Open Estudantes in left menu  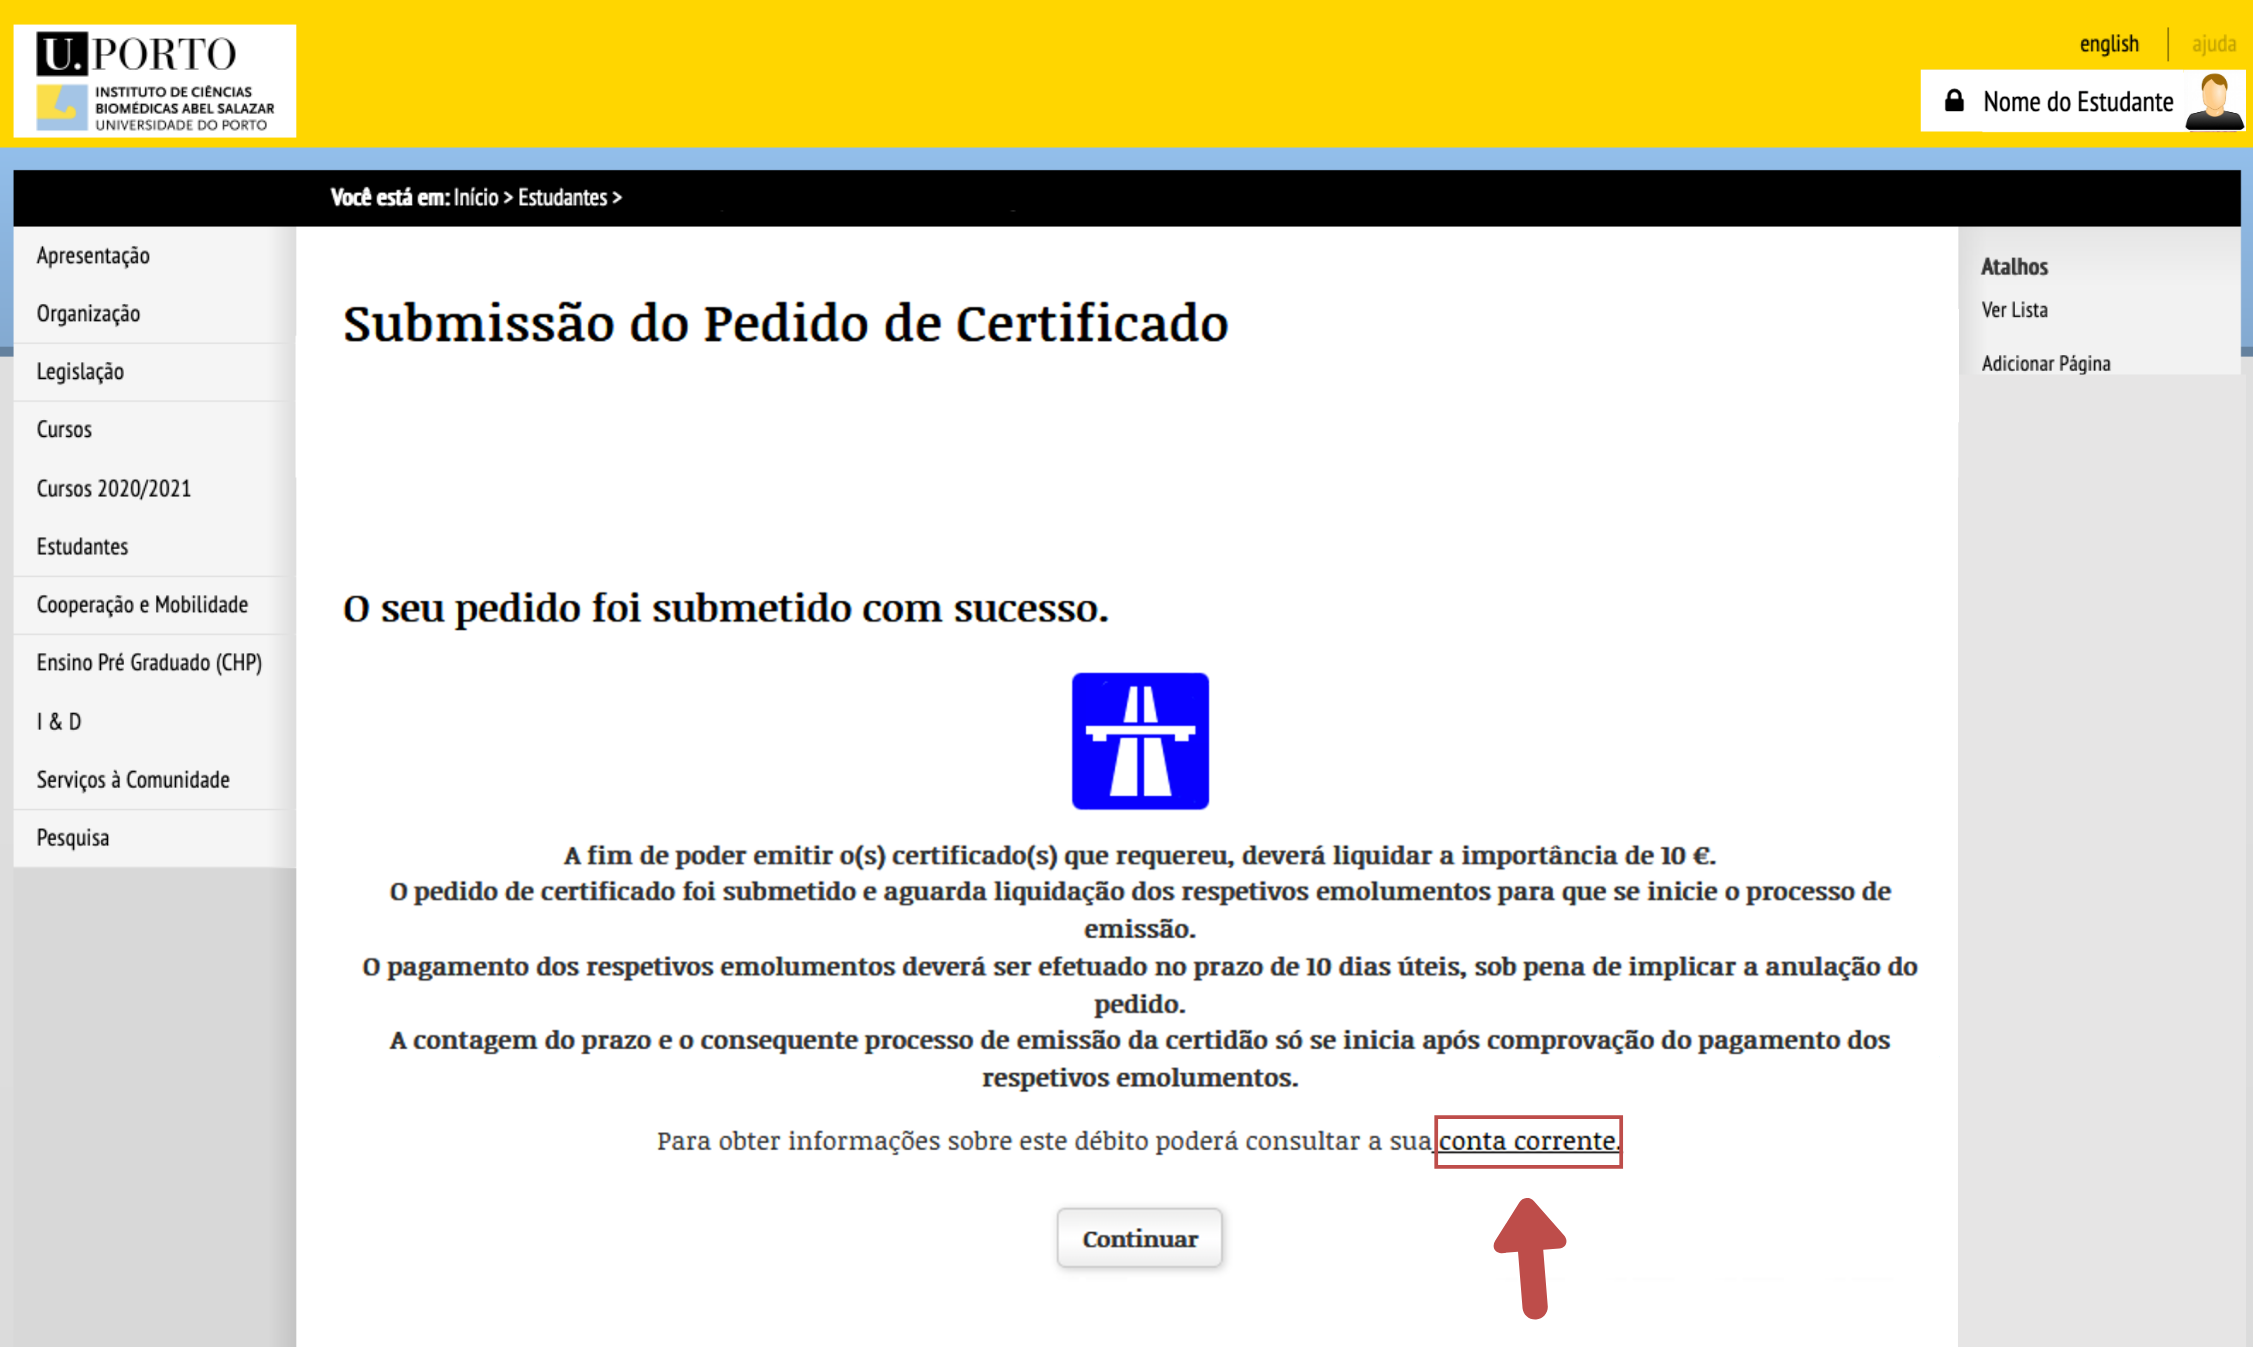pos(82,547)
